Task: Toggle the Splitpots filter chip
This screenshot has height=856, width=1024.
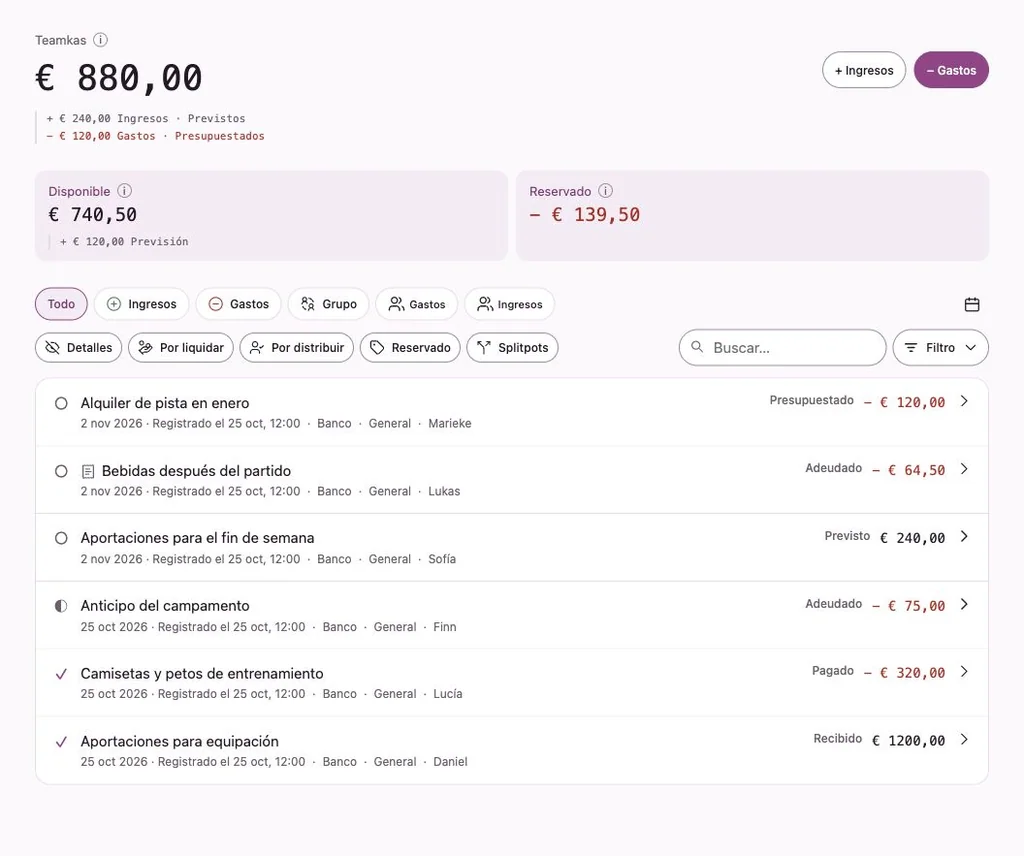Action: (x=512, y=347)
